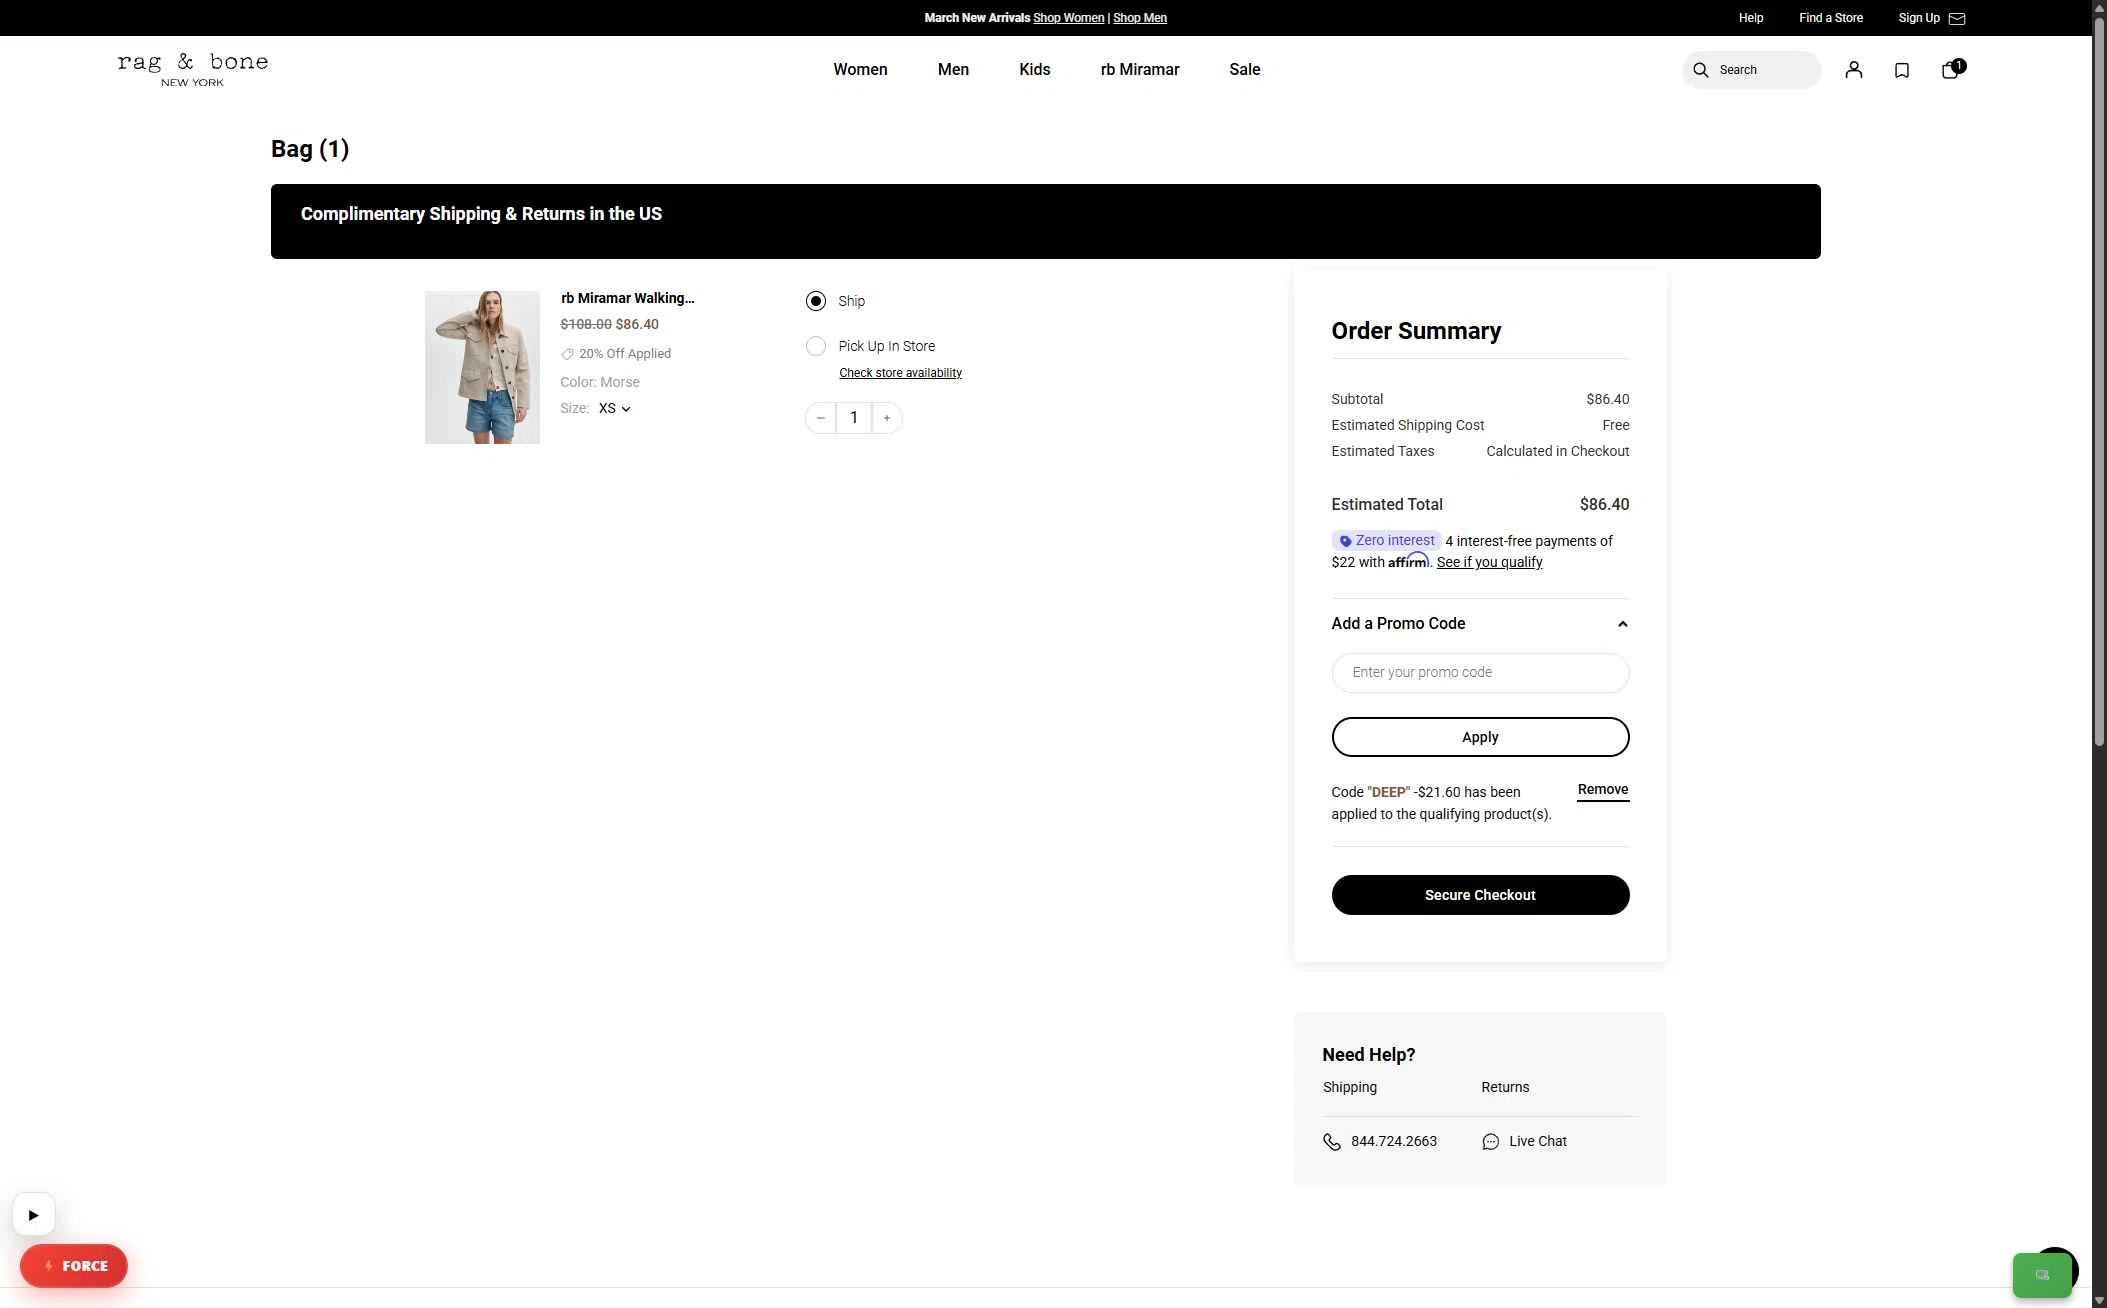Click the promo code input field

1479,673
